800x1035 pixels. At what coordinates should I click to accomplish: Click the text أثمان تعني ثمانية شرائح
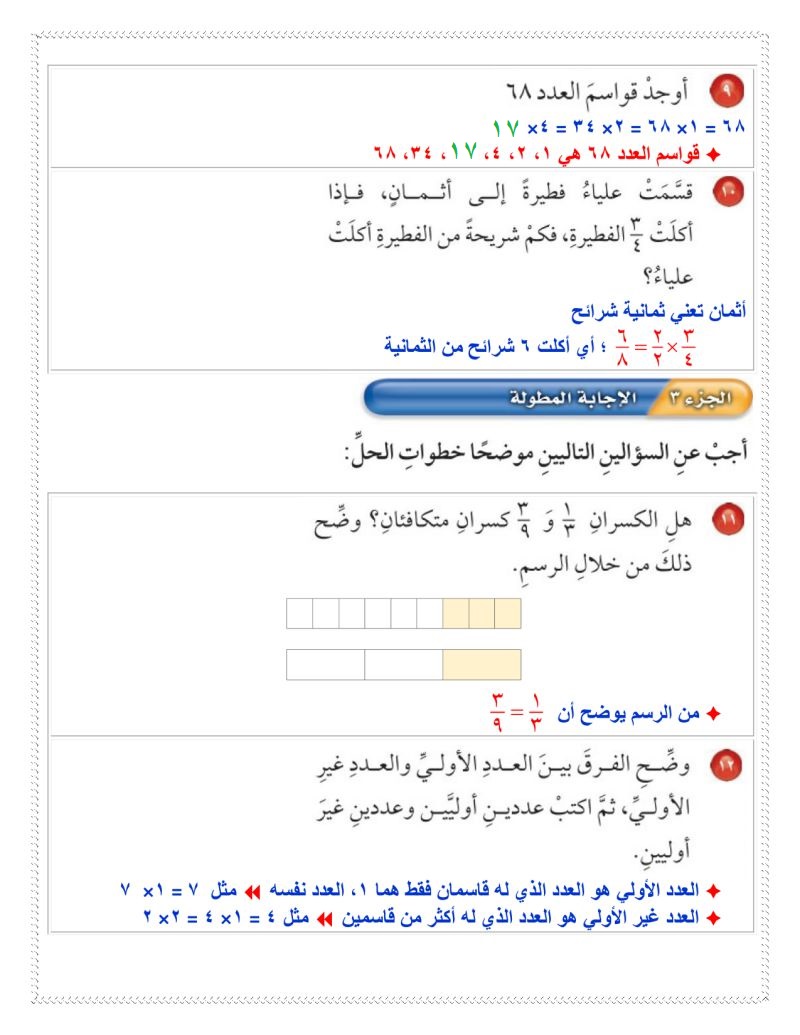pyautogui.click(x=658, y=311)
